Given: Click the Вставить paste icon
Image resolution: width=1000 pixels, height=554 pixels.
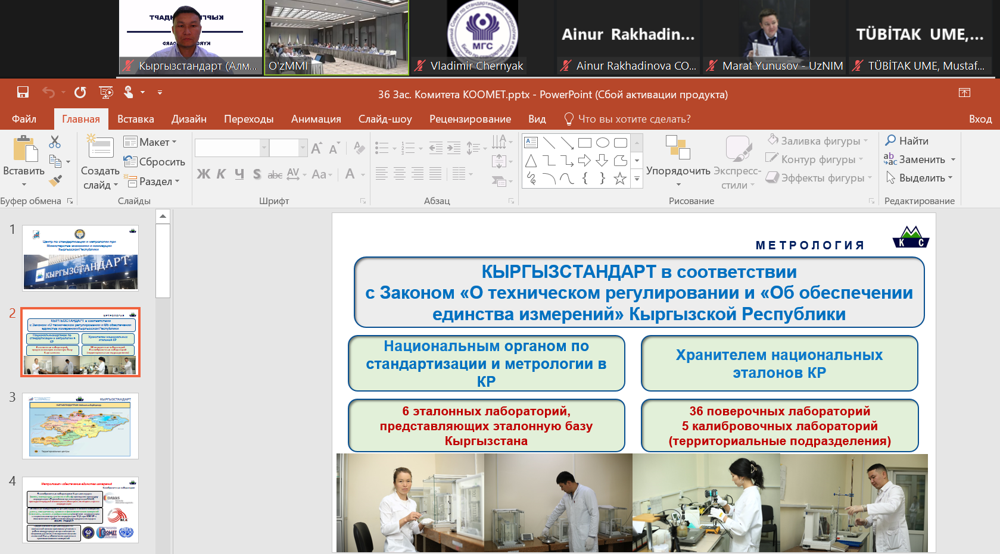Looking at the screenshot, I should click(x=24, y=149).
